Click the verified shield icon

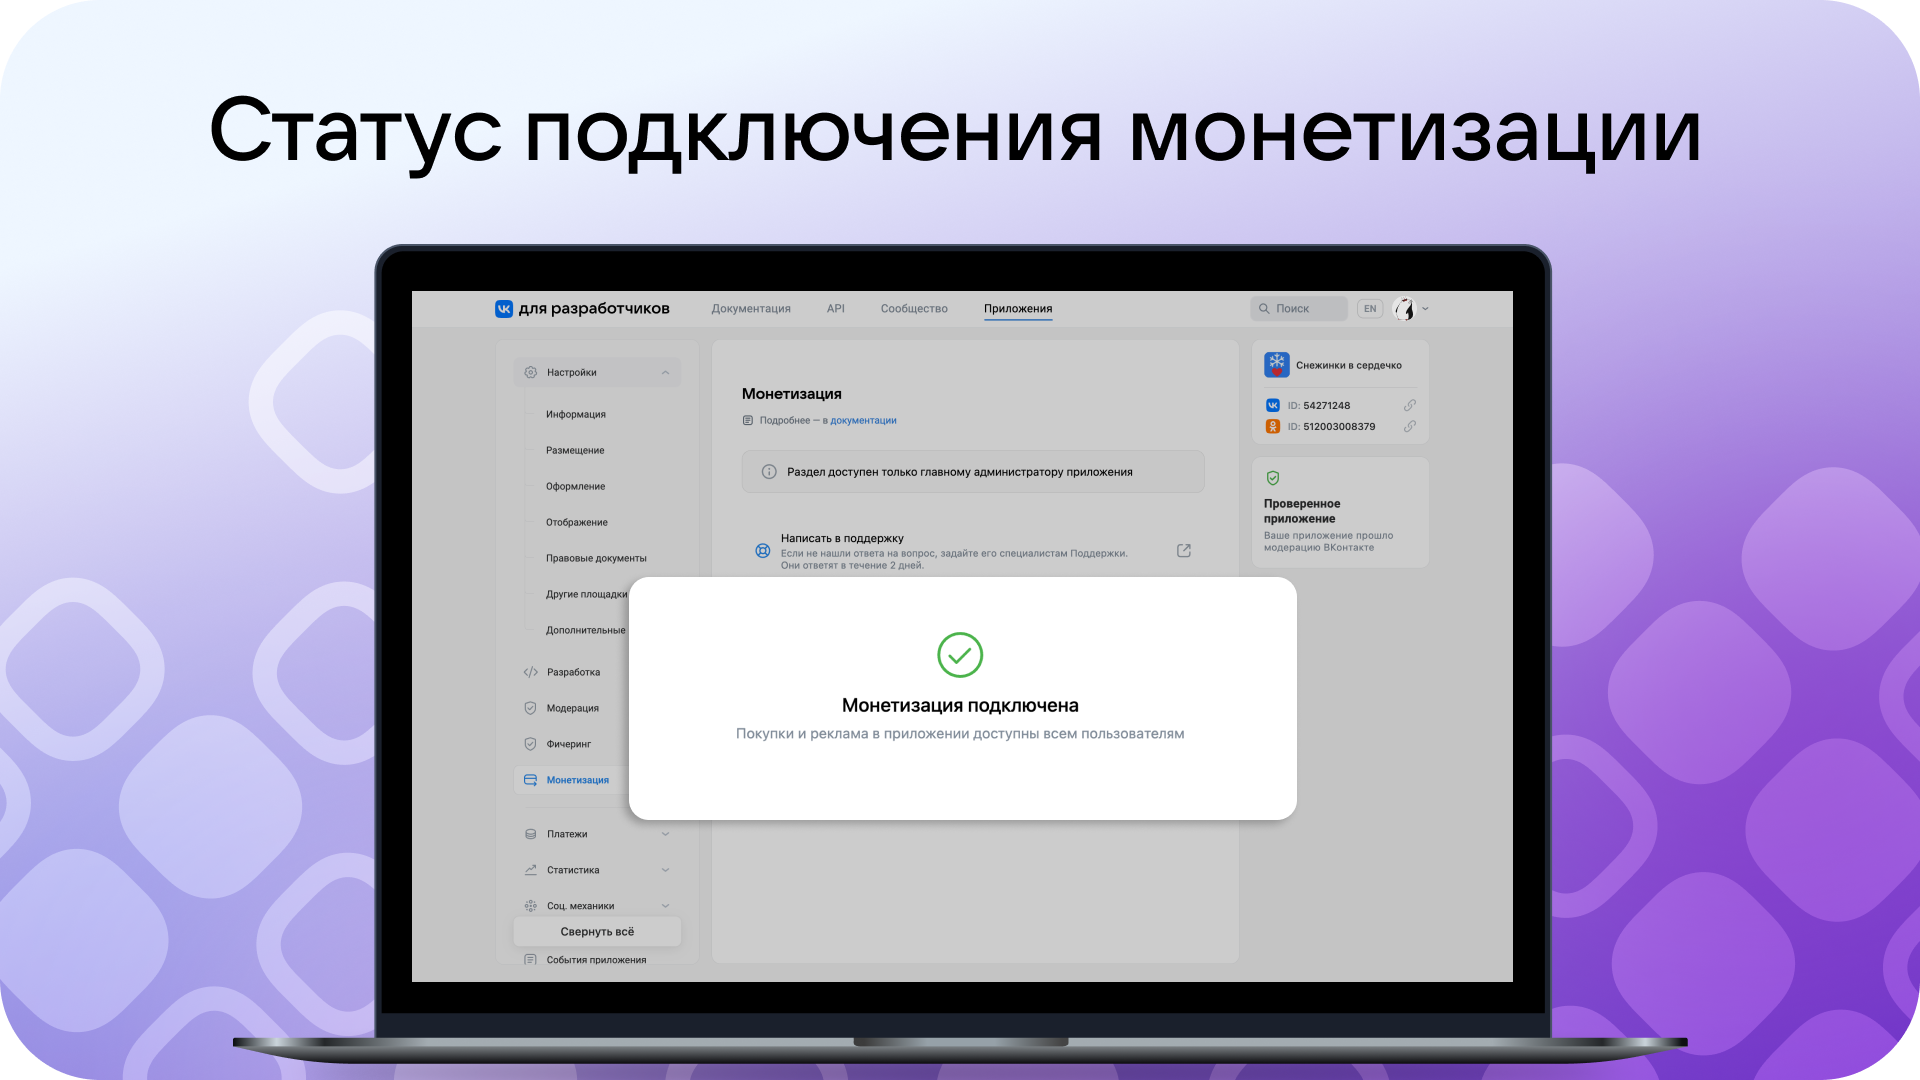tap(1273, 479)
